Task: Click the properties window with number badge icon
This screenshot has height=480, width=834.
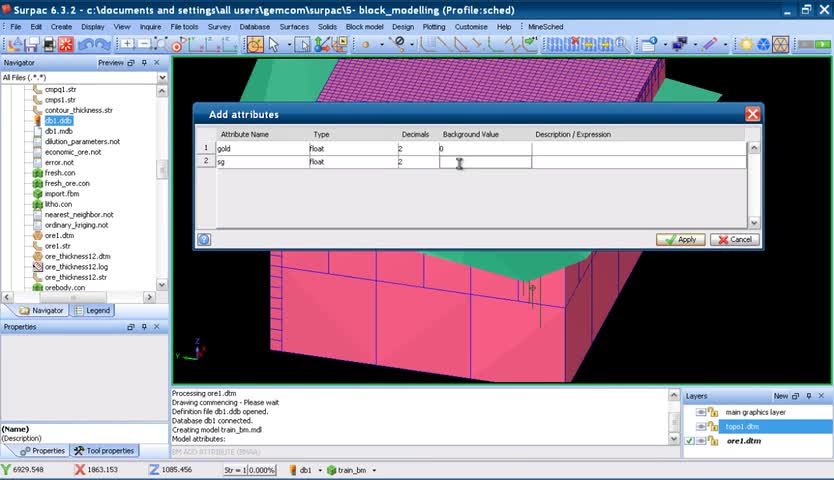Action: click(649, 45)
